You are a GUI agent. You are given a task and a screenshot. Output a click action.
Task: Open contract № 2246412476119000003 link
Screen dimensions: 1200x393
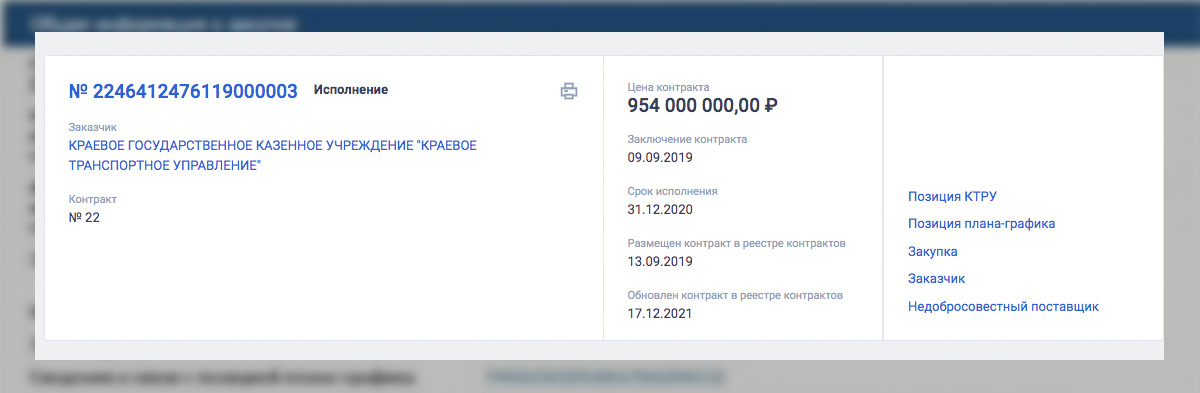coord(183,91)
